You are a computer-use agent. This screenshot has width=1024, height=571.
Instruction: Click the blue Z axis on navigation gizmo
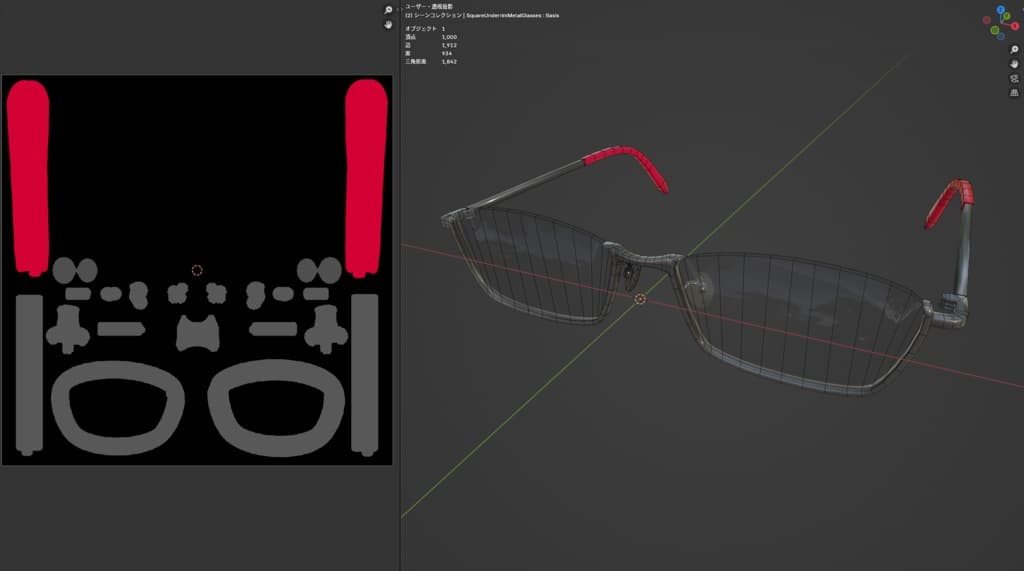click(x=1000, y=10)
